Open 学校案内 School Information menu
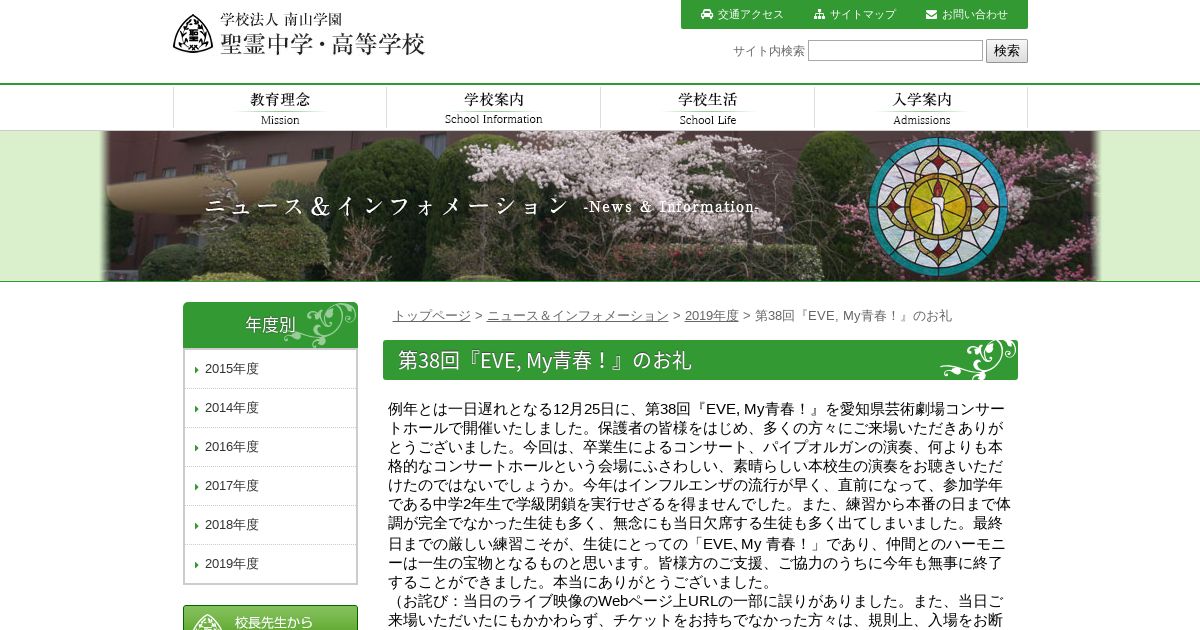Viewport: 1200px width, 630px height. (494, 108)
